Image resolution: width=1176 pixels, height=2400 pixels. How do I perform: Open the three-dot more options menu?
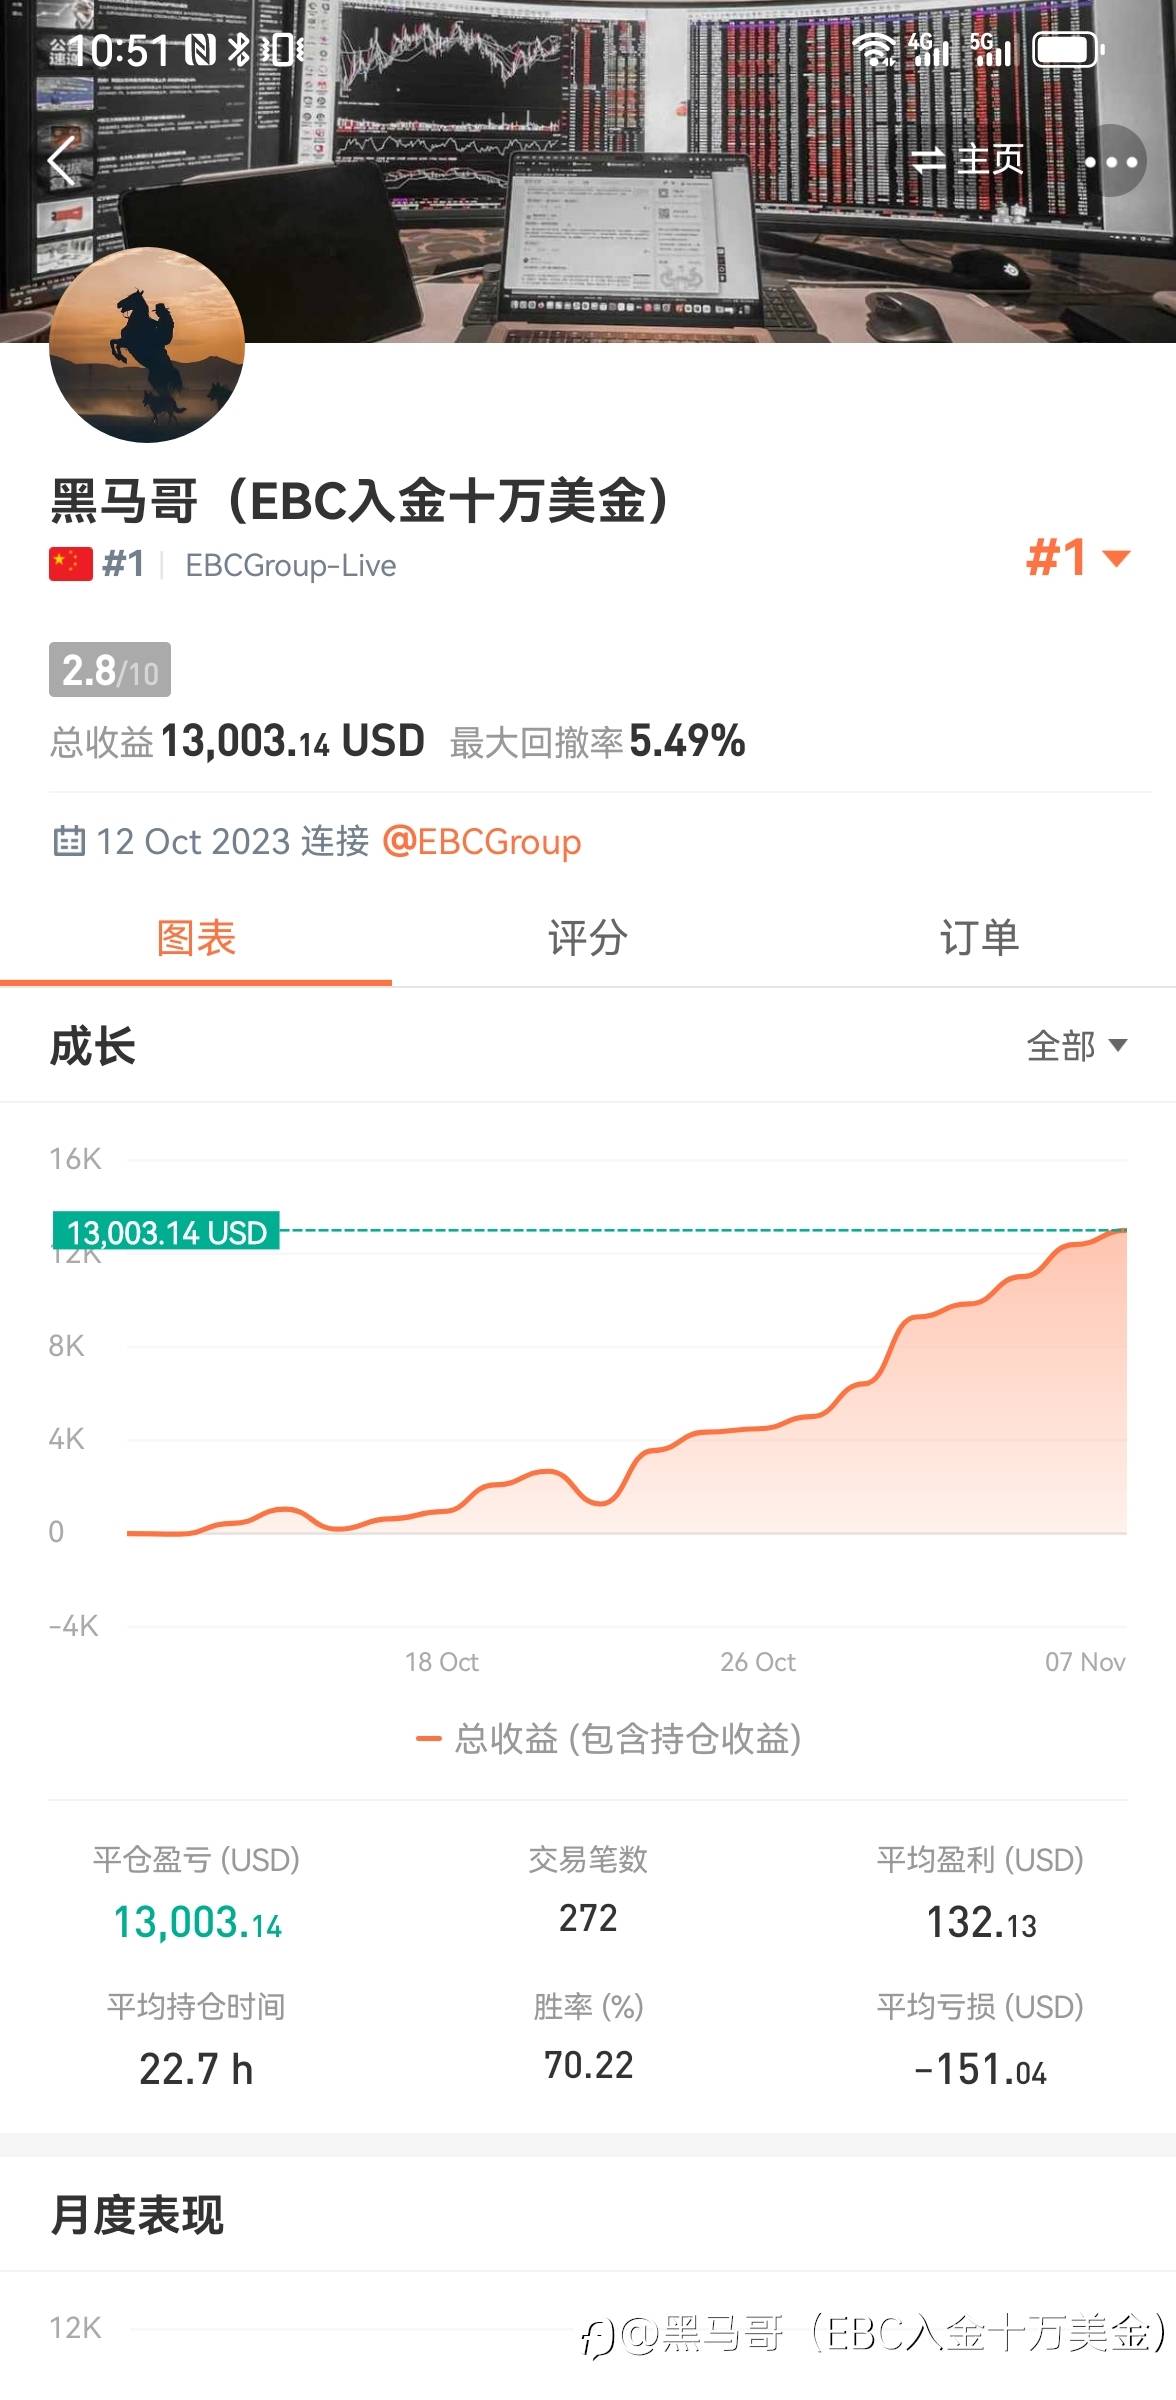click(x=1111, y=161)
